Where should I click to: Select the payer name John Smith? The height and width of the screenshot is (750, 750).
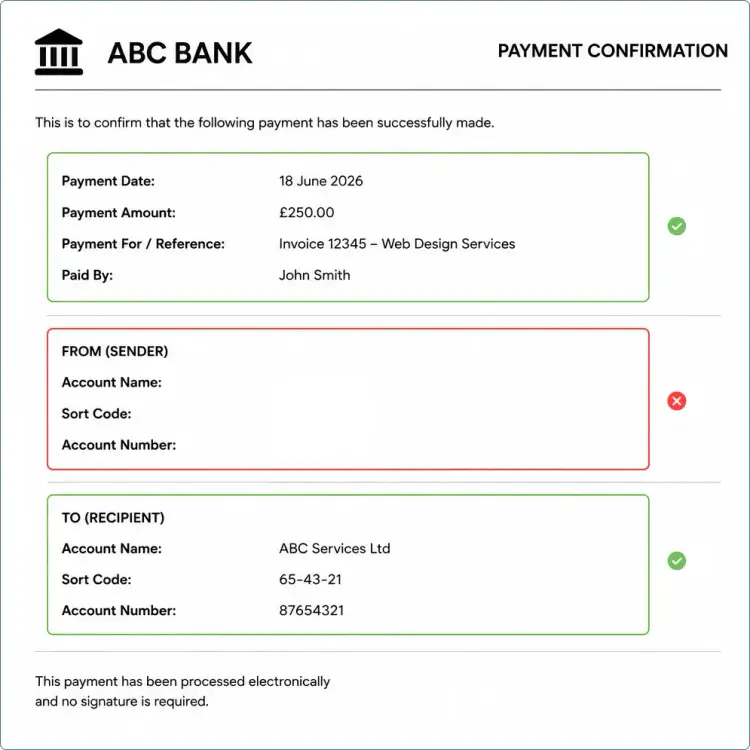314,275
